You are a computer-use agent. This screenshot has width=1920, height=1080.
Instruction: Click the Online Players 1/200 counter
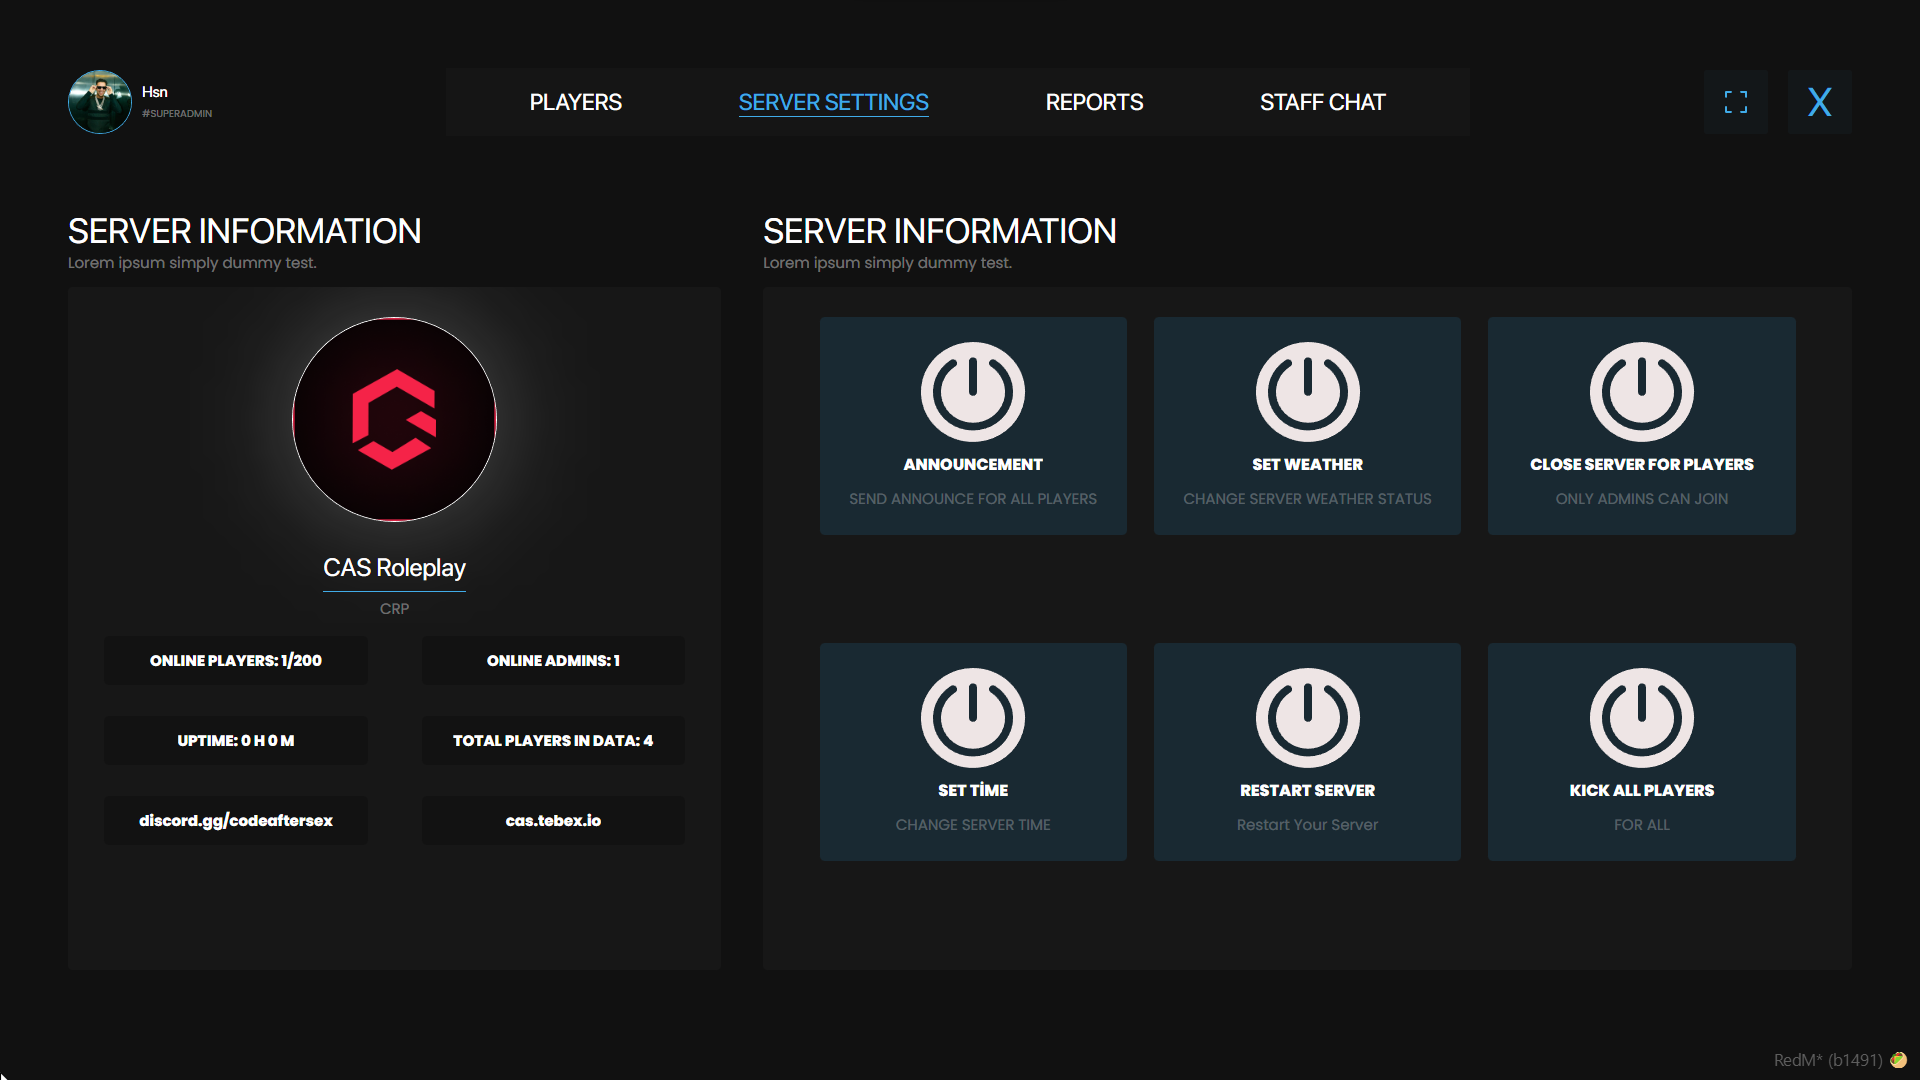pyautogui.click(x=235, y=660)
